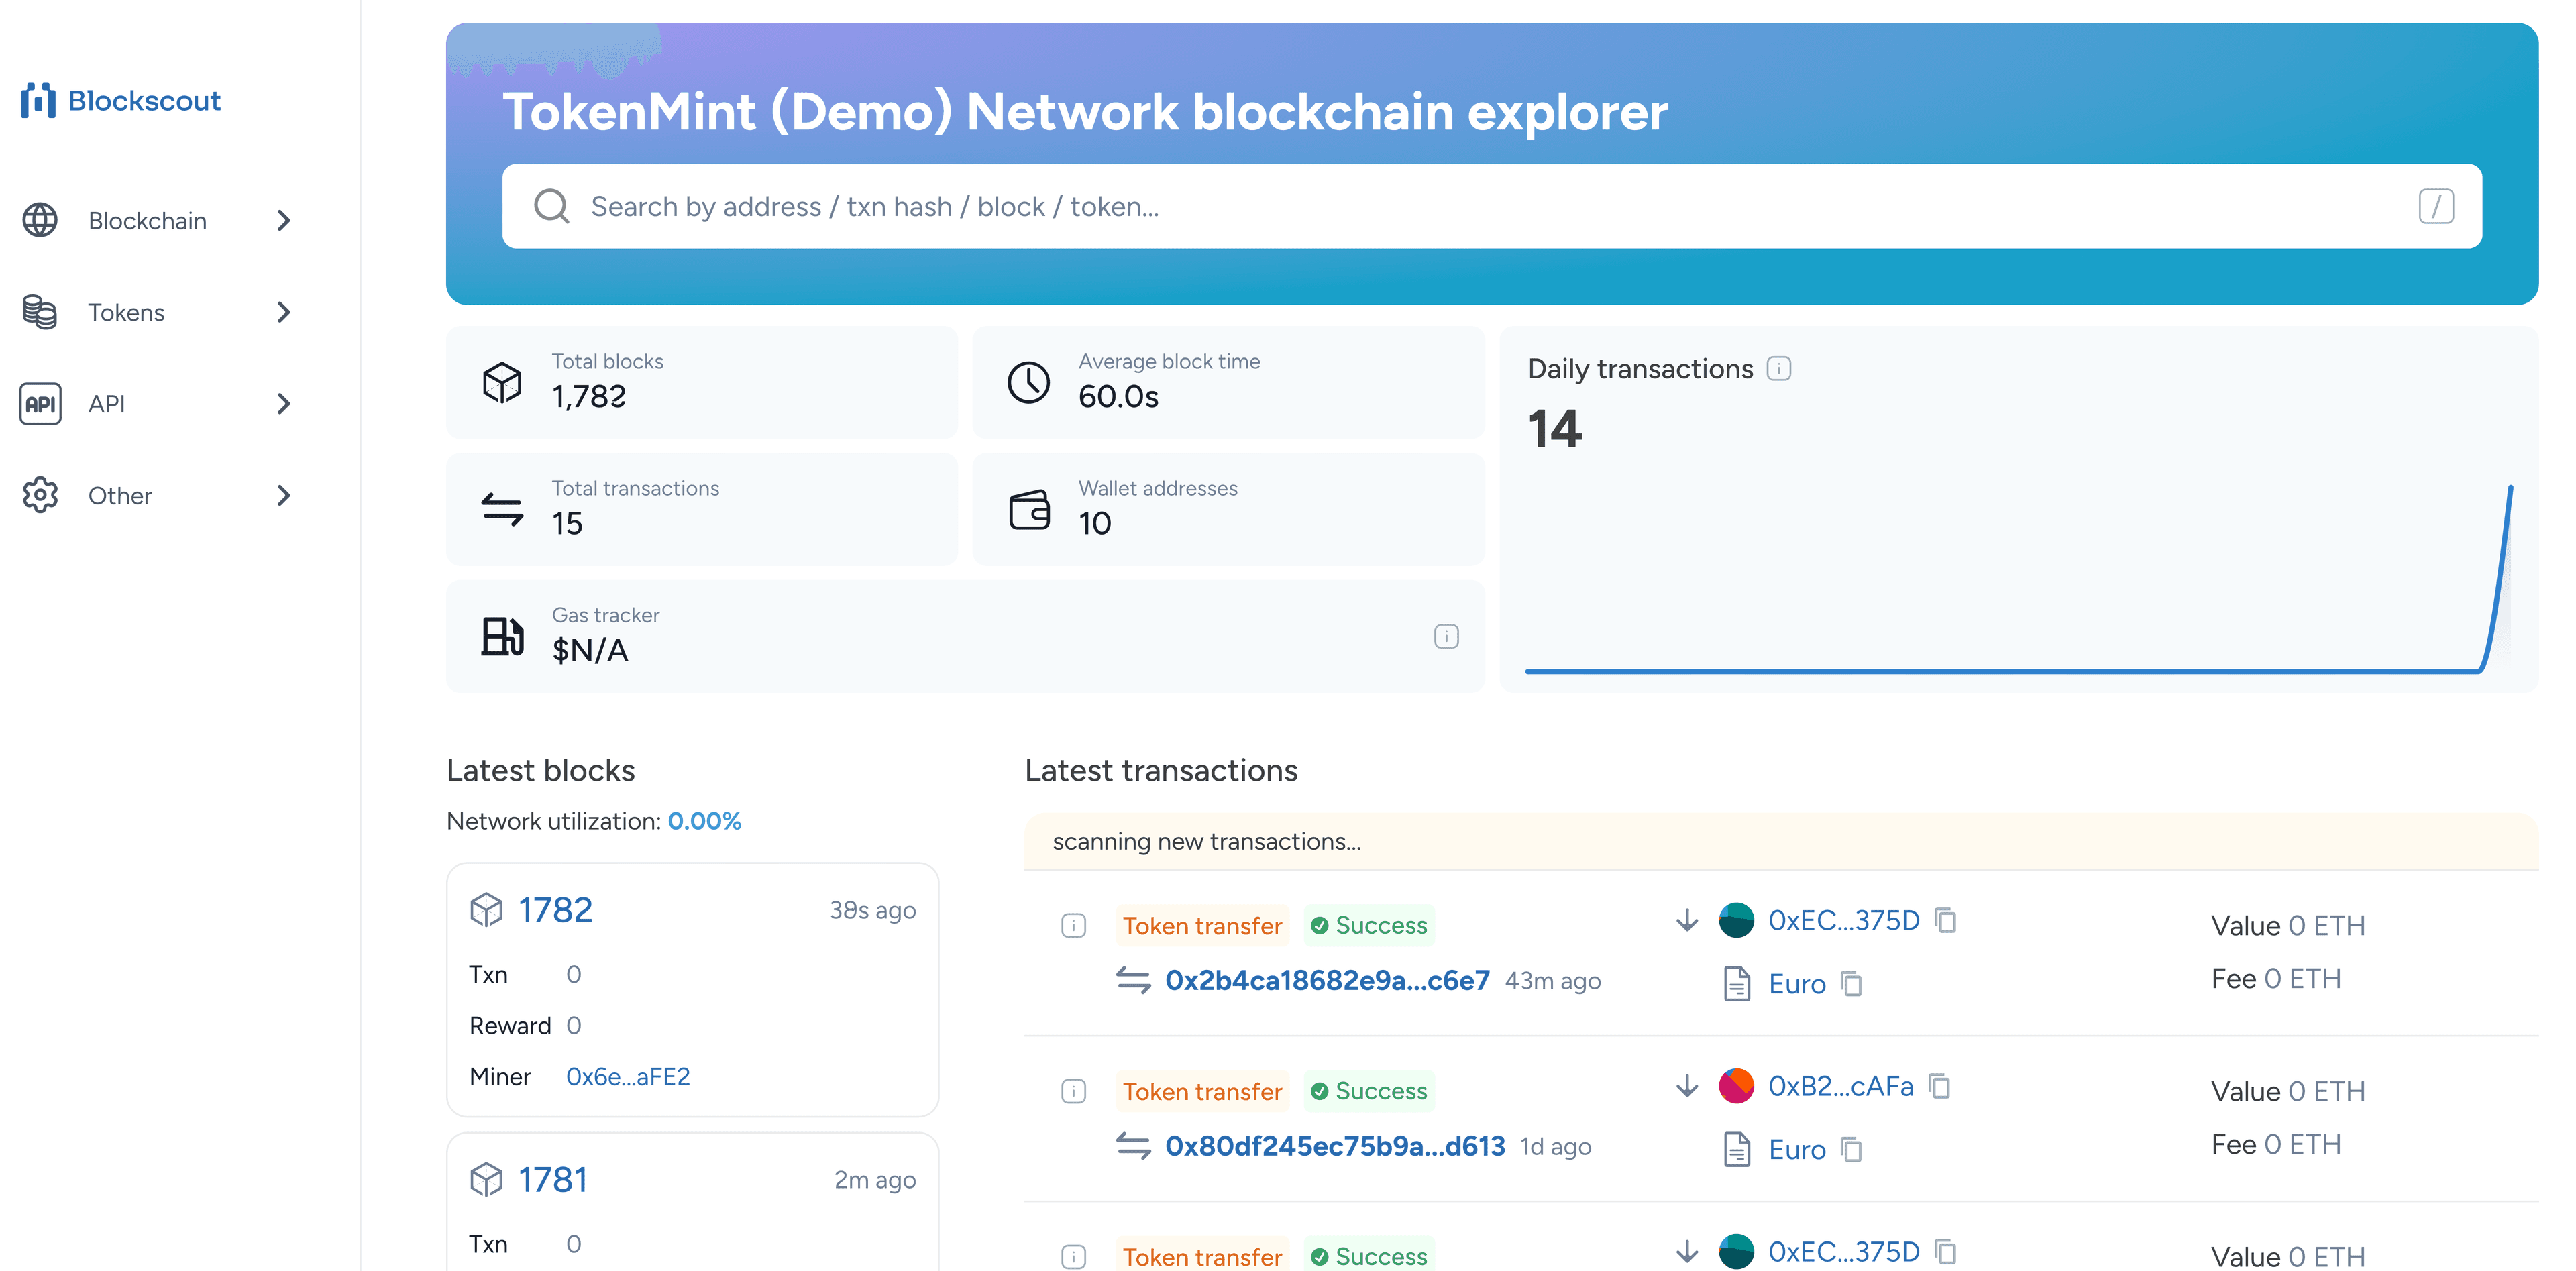This screenshot has width=2576, height=1271.
Task: Click the magnifier search icon
Action: 551,206
